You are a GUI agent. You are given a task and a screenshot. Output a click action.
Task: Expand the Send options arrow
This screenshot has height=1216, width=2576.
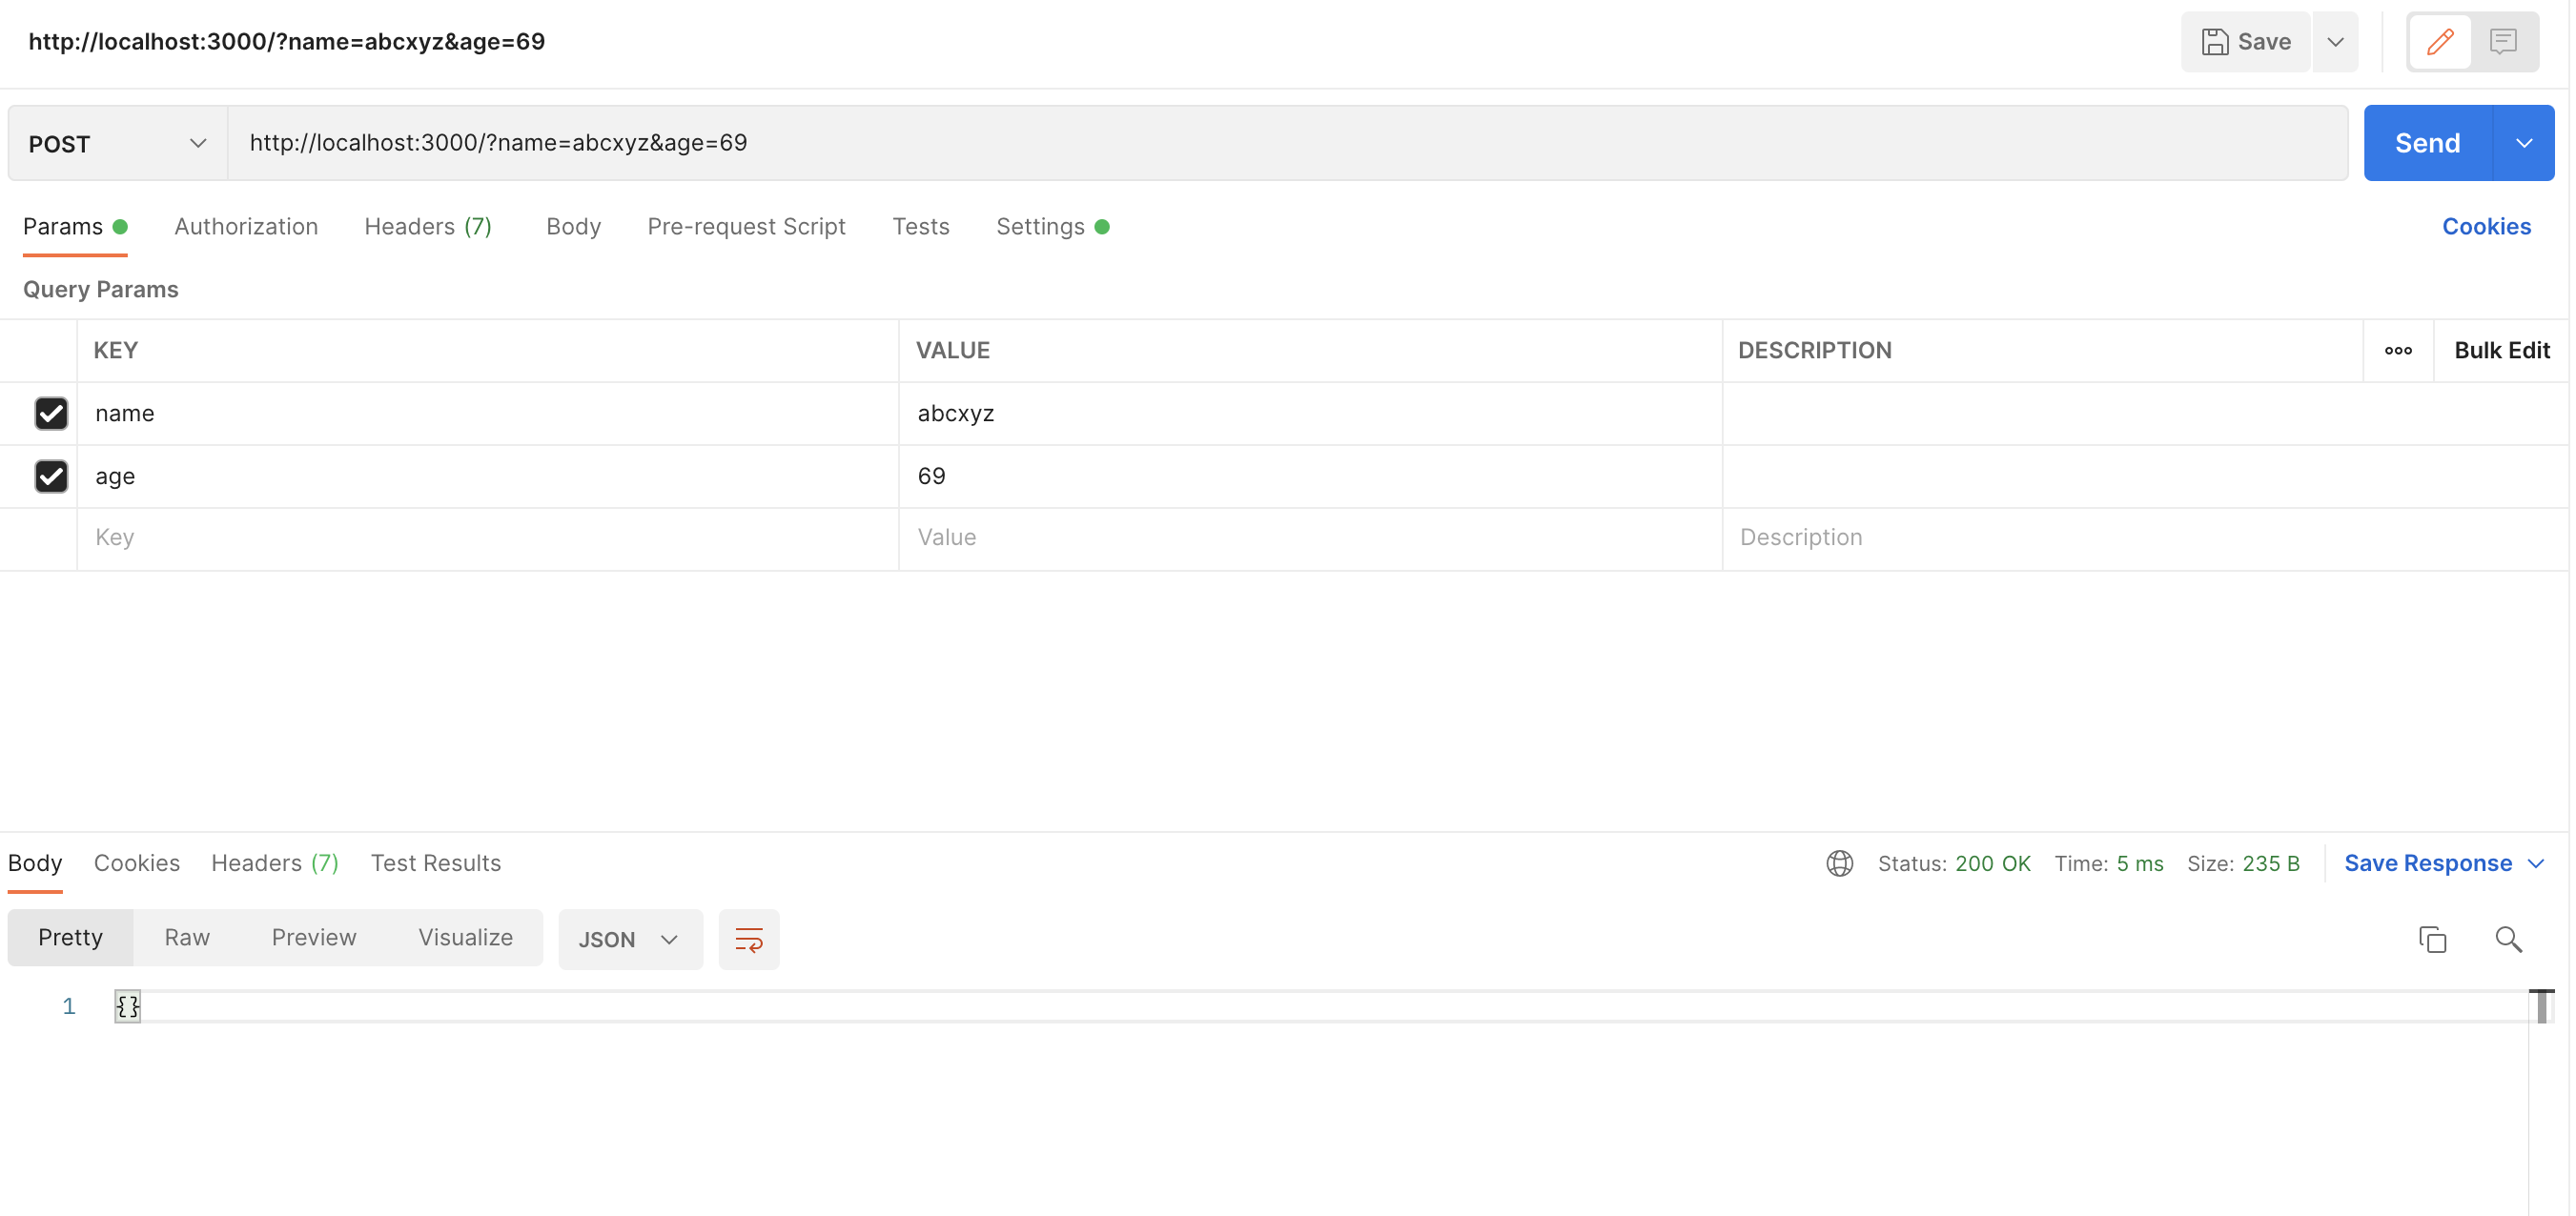pos(2524,143)
